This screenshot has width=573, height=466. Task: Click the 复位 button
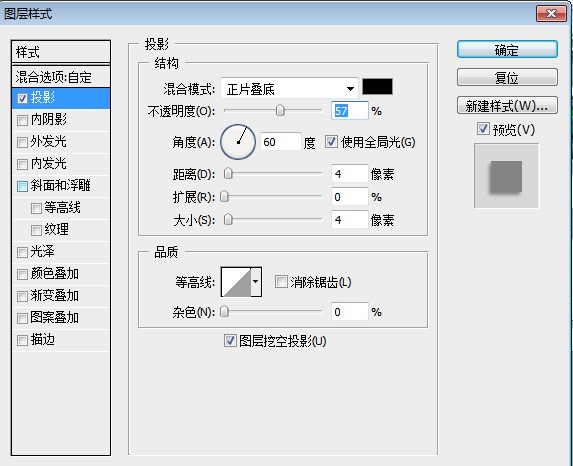tap(507, 77)
